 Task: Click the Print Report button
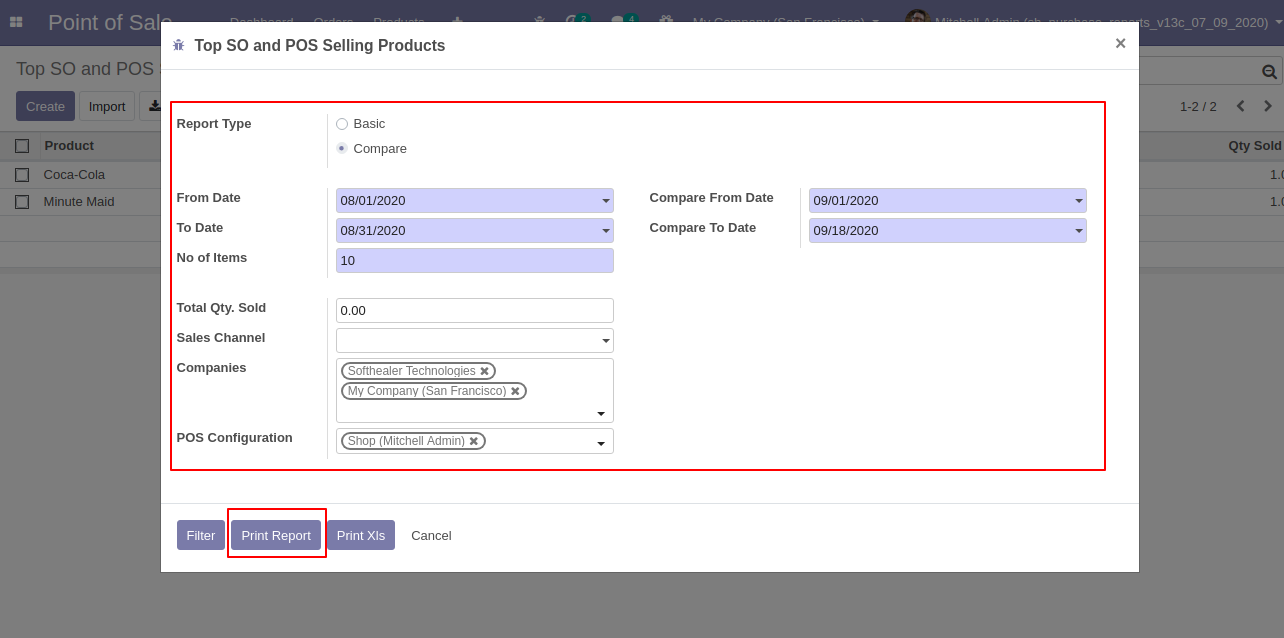[x=276, y=535]
